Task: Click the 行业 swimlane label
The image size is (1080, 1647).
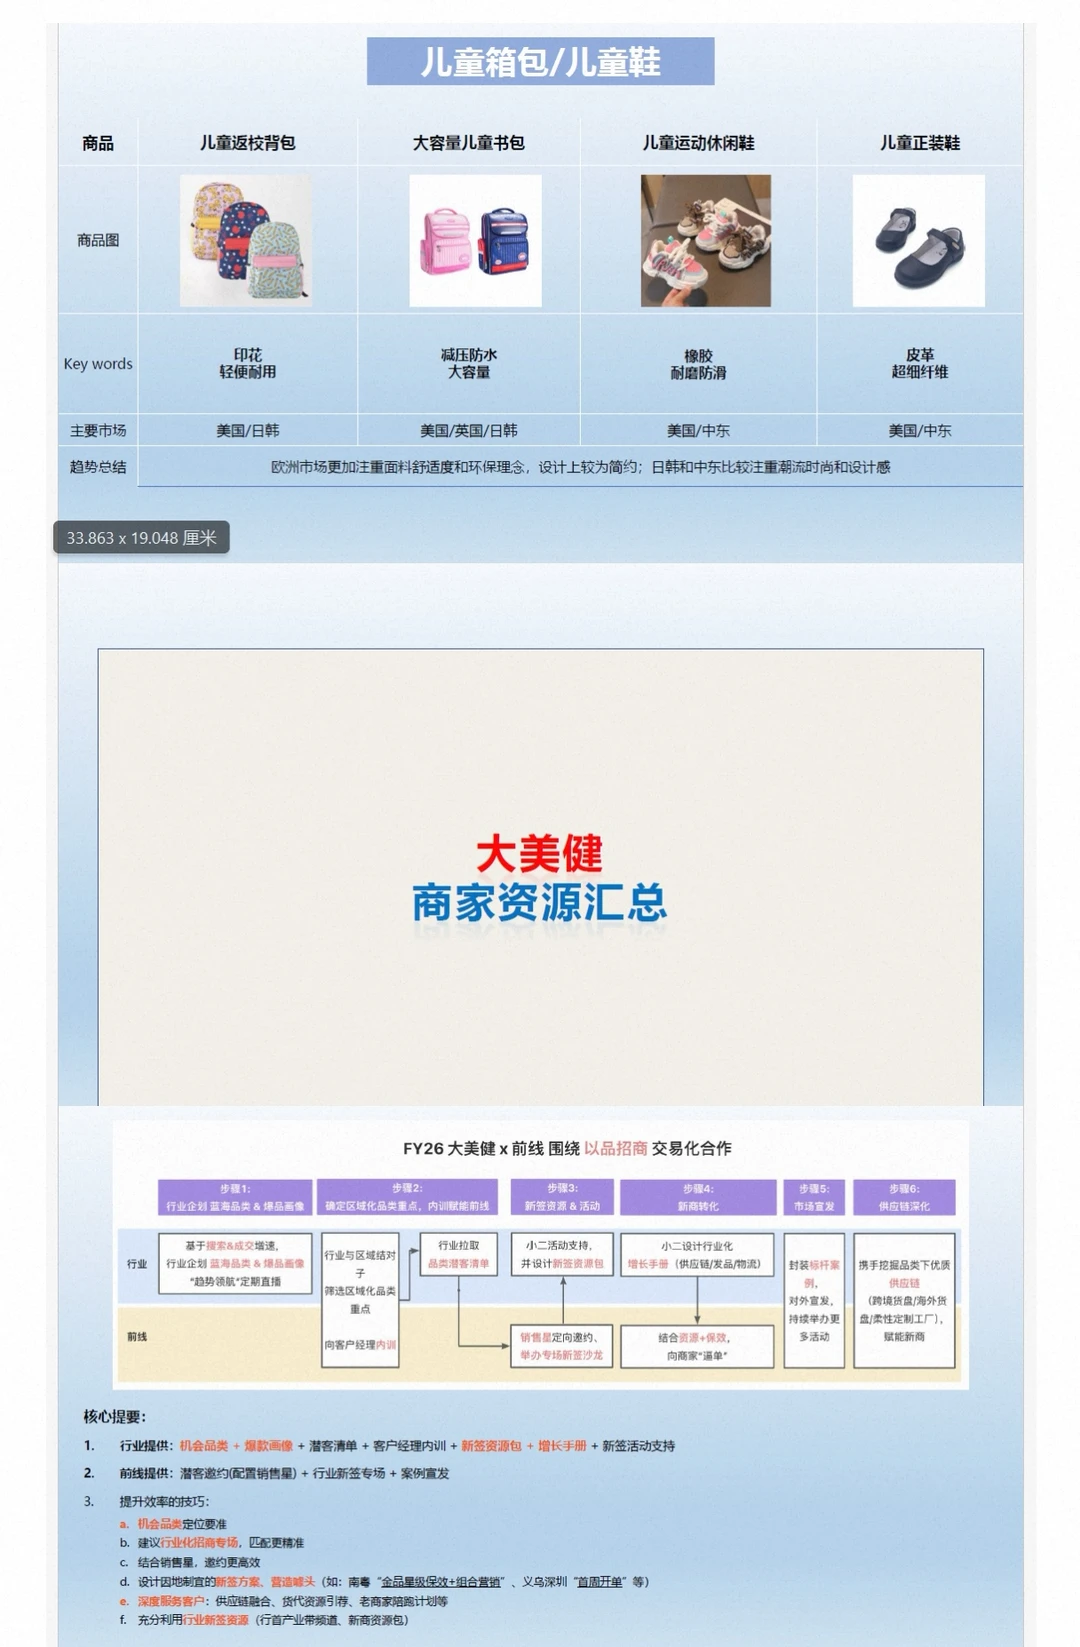Action: coord(137,1264)
